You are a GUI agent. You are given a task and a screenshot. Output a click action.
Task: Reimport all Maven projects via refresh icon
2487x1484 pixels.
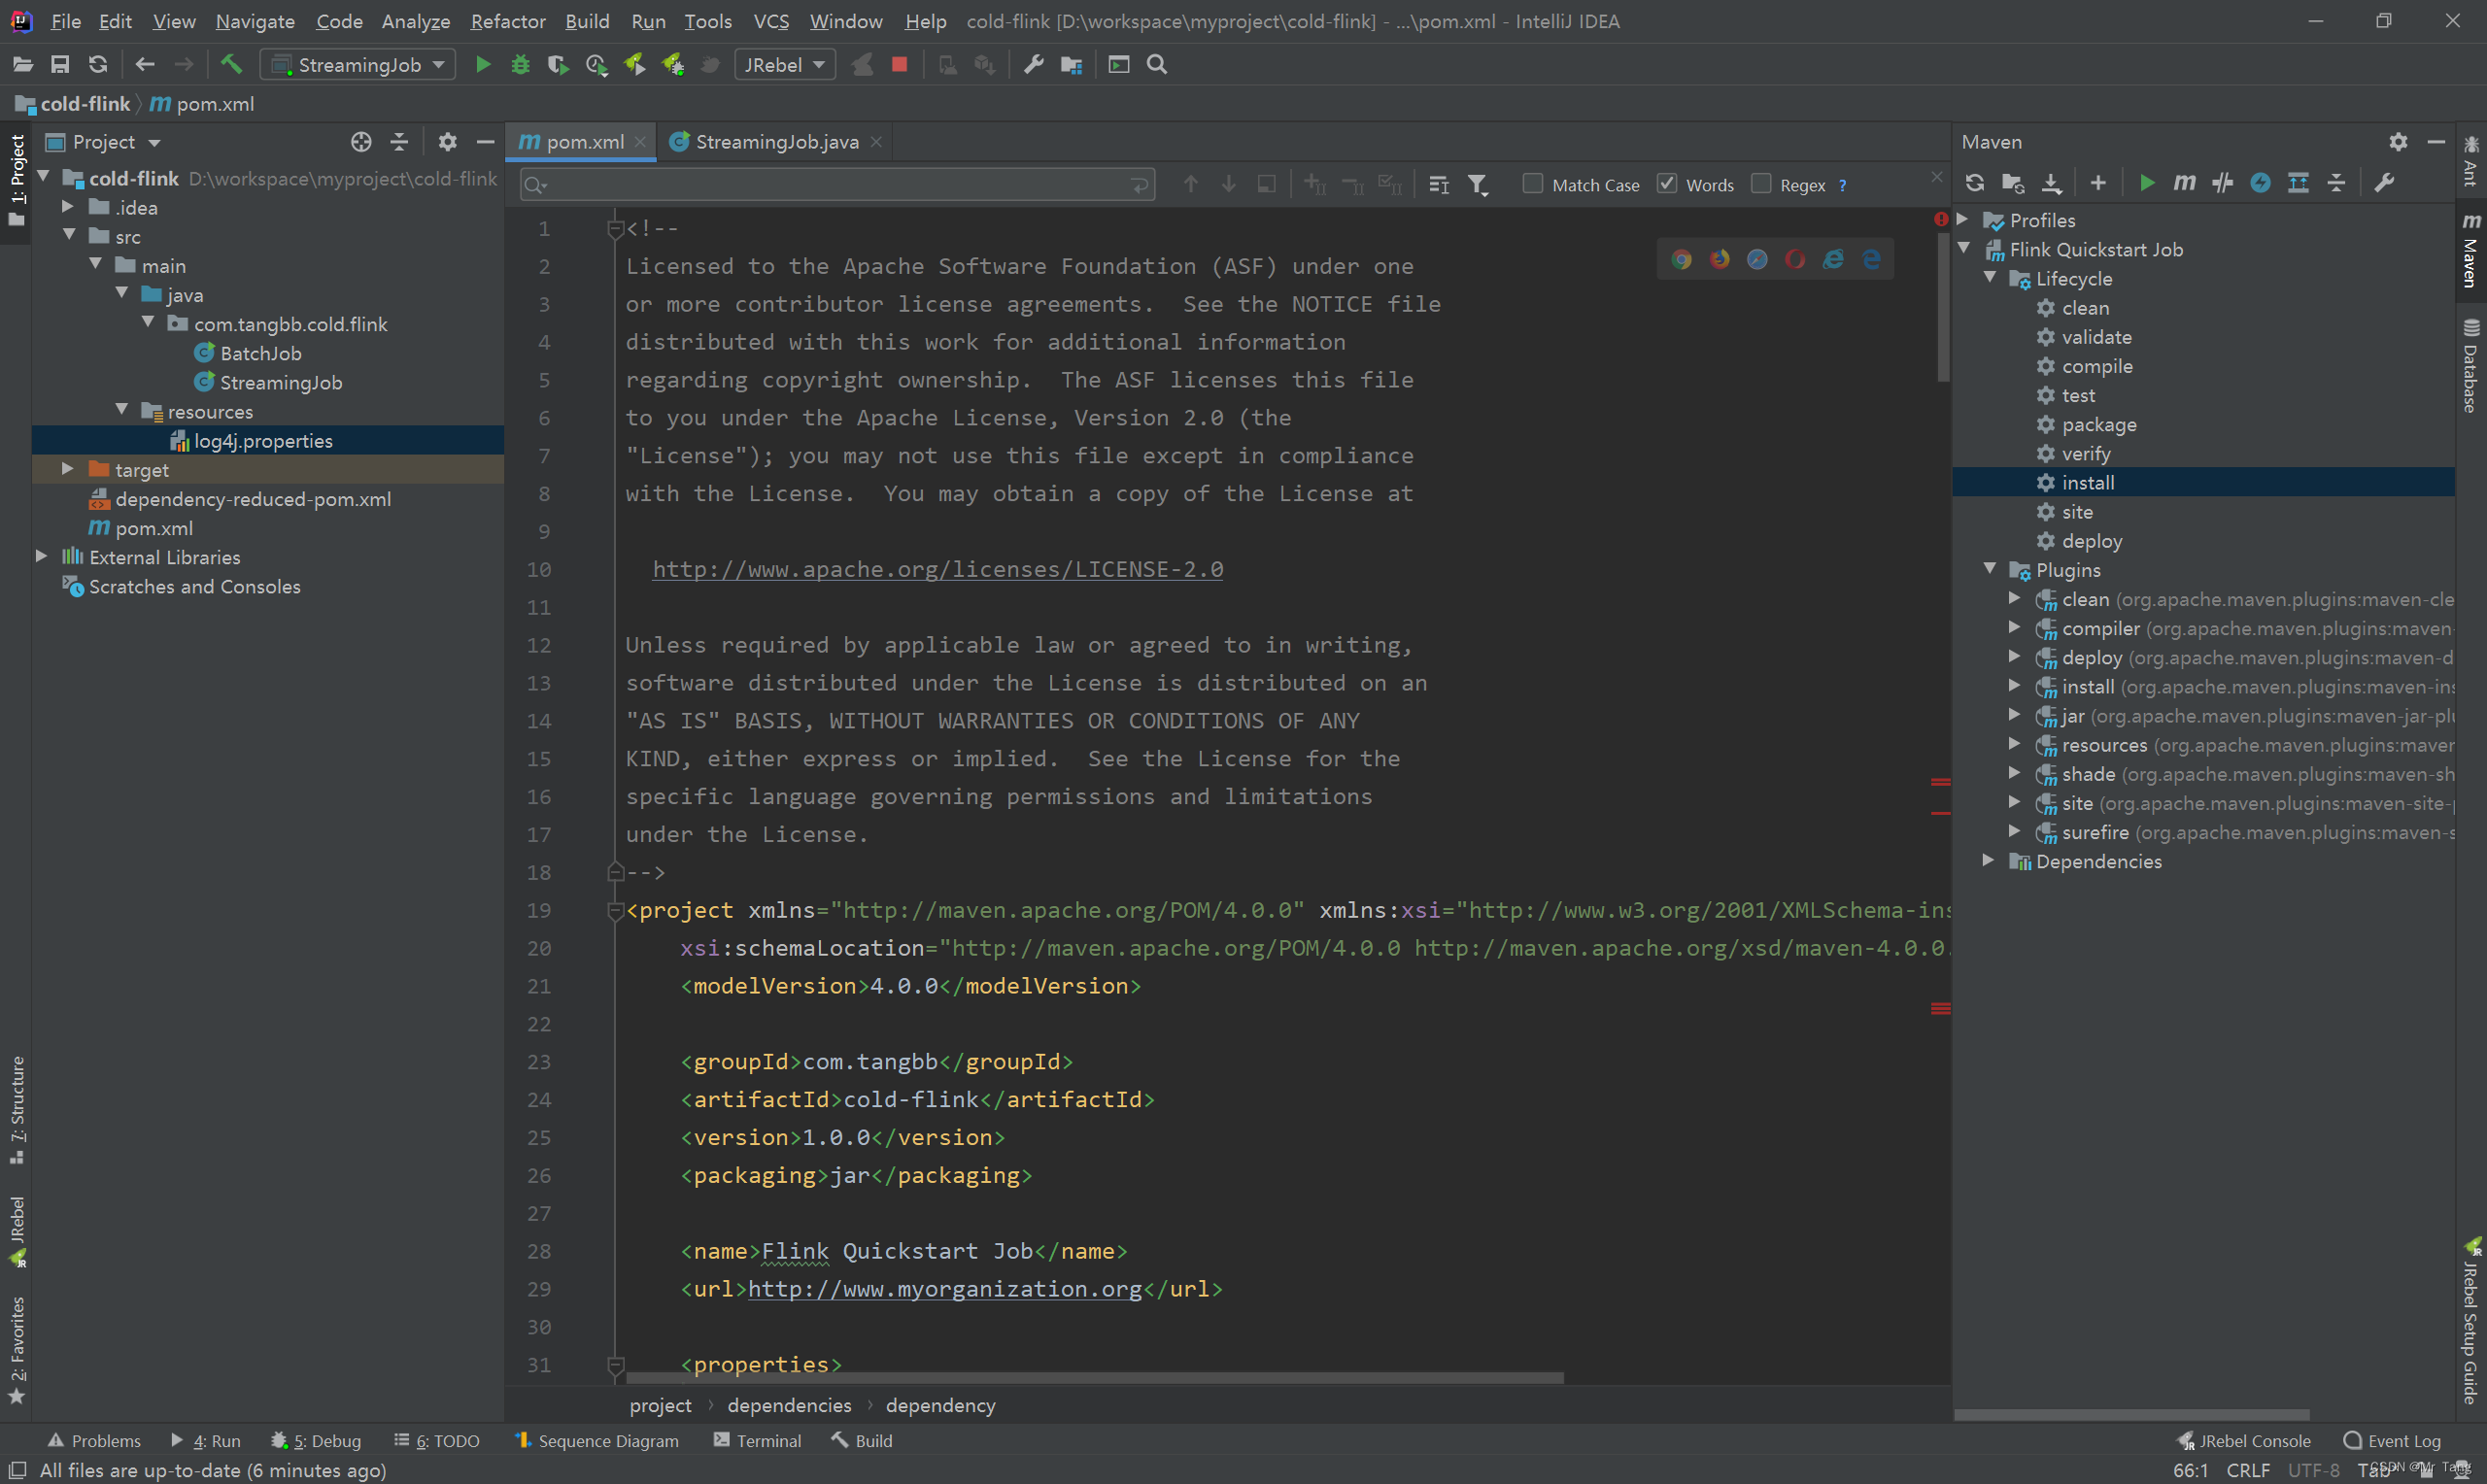[x=1974, y=183]
